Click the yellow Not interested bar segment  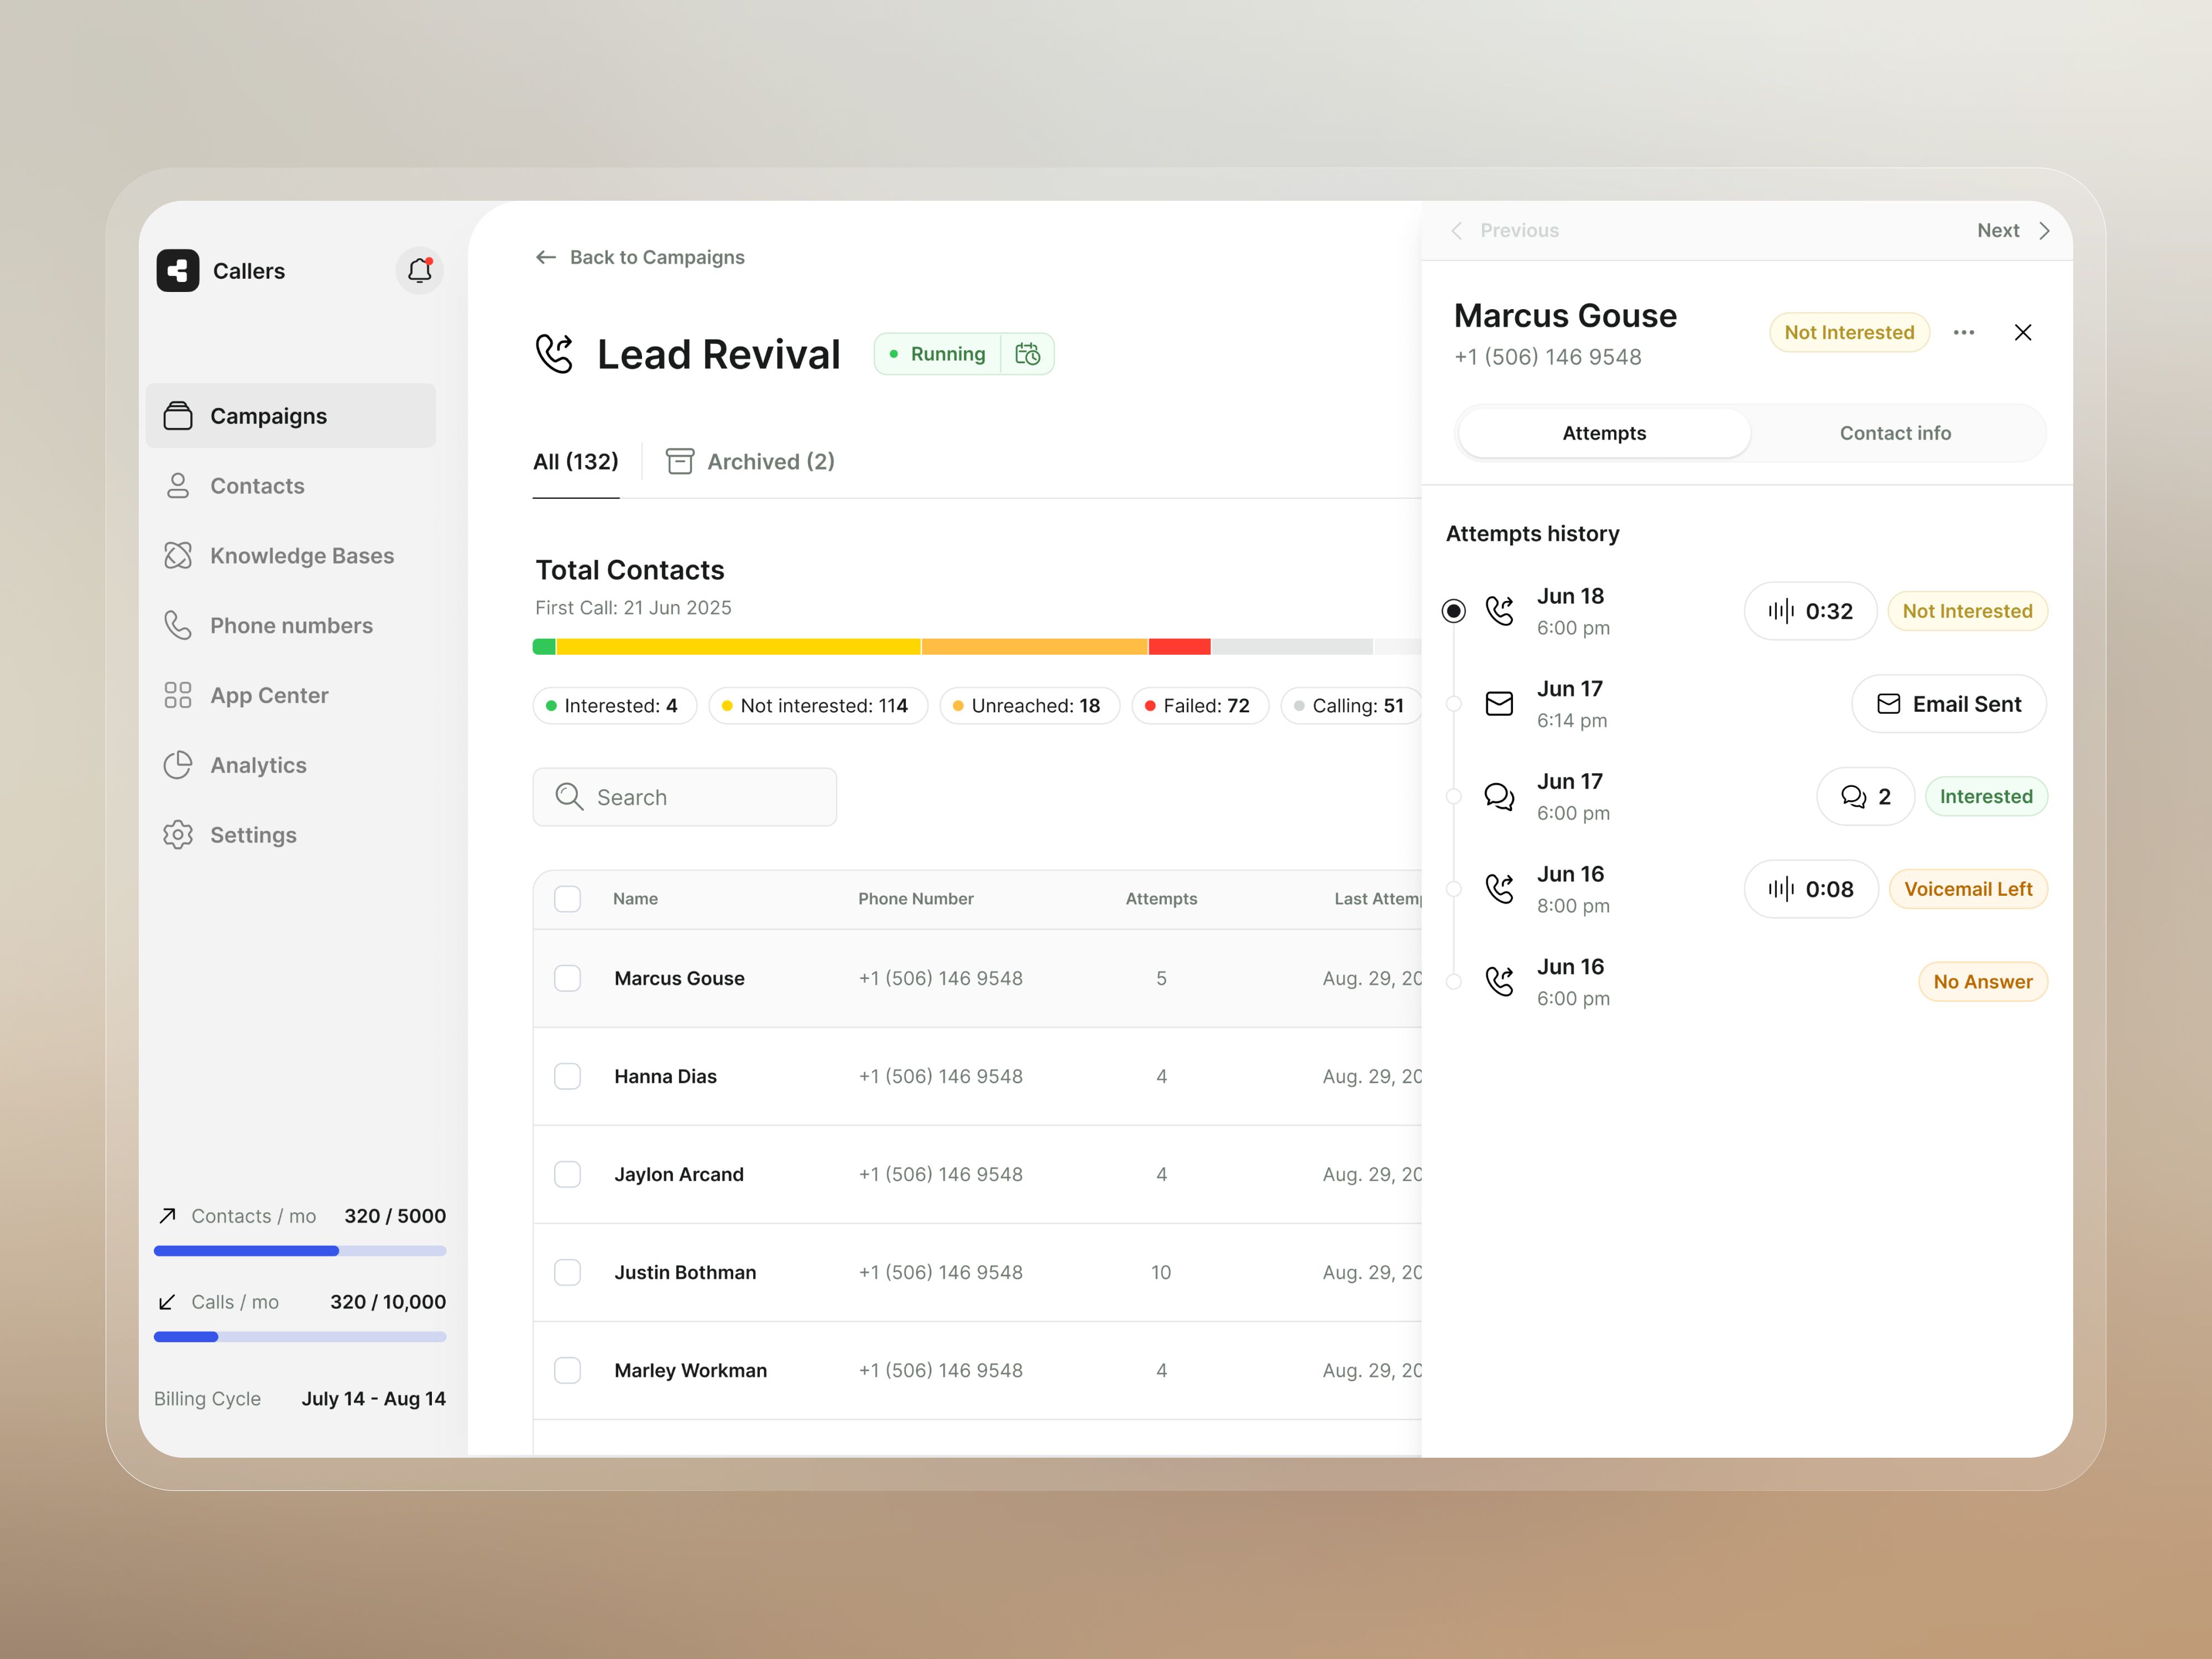[738, 647]
